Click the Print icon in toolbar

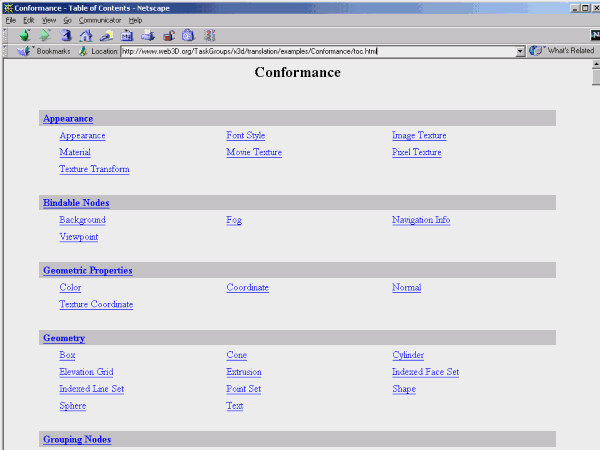(x=148, y=35)
